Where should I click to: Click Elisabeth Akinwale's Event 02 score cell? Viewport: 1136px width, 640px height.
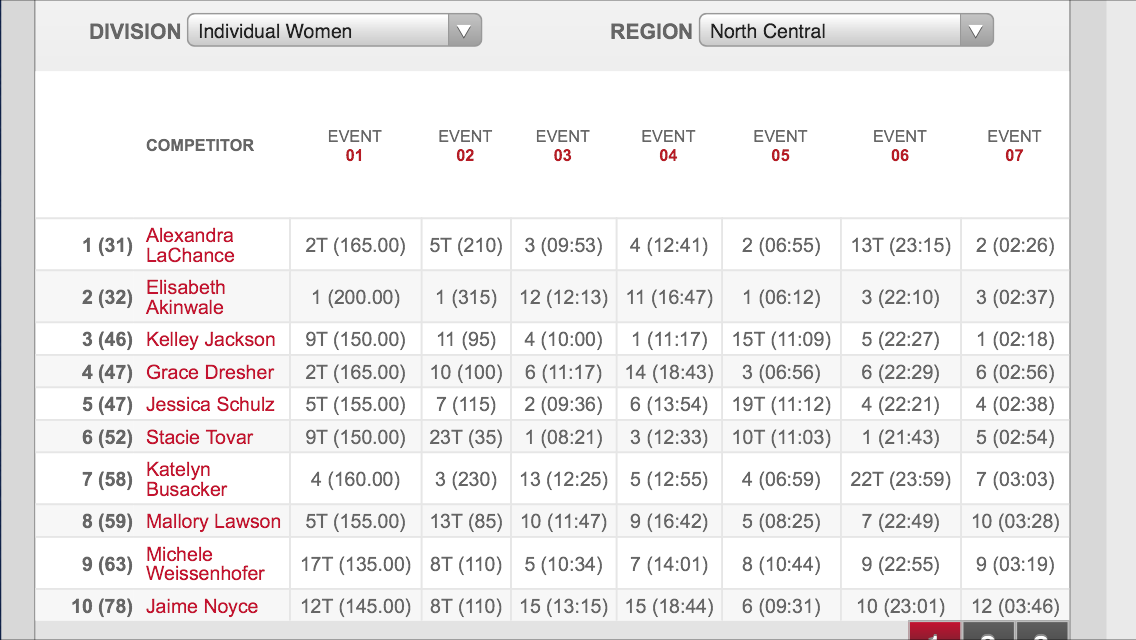[x=466, y=297]
